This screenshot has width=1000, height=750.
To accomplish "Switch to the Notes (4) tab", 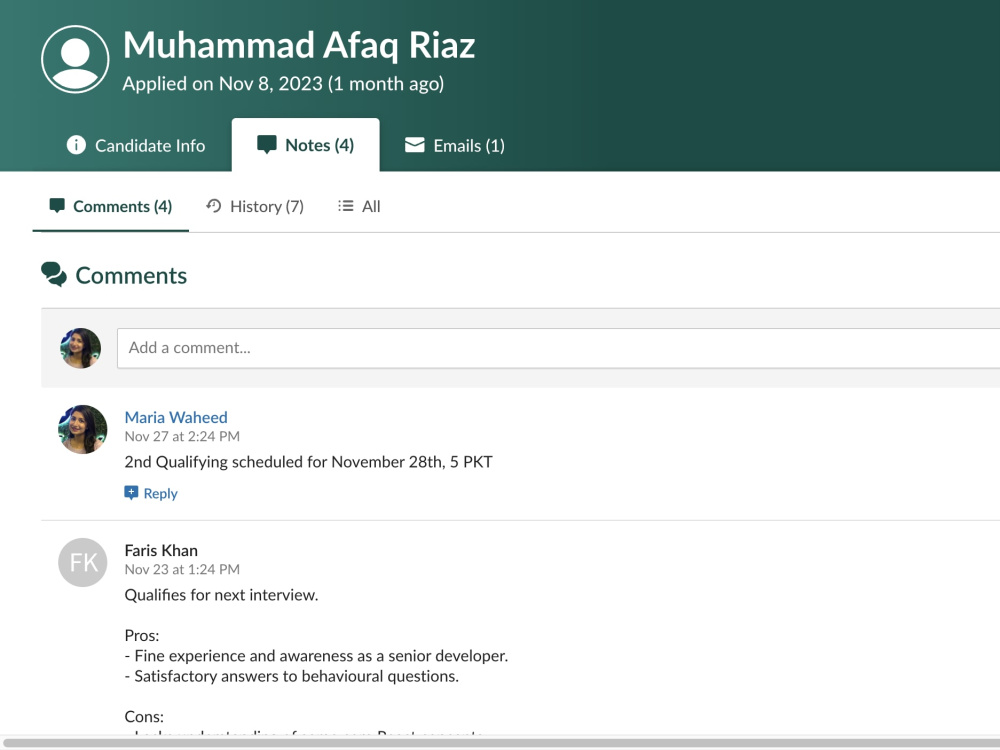I will point(305,145).
